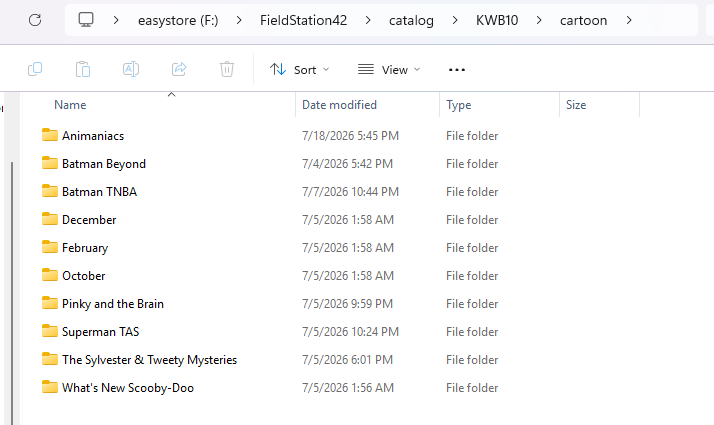
Task: Select the Animaniacs folder name
Action: tap(93, 136)
